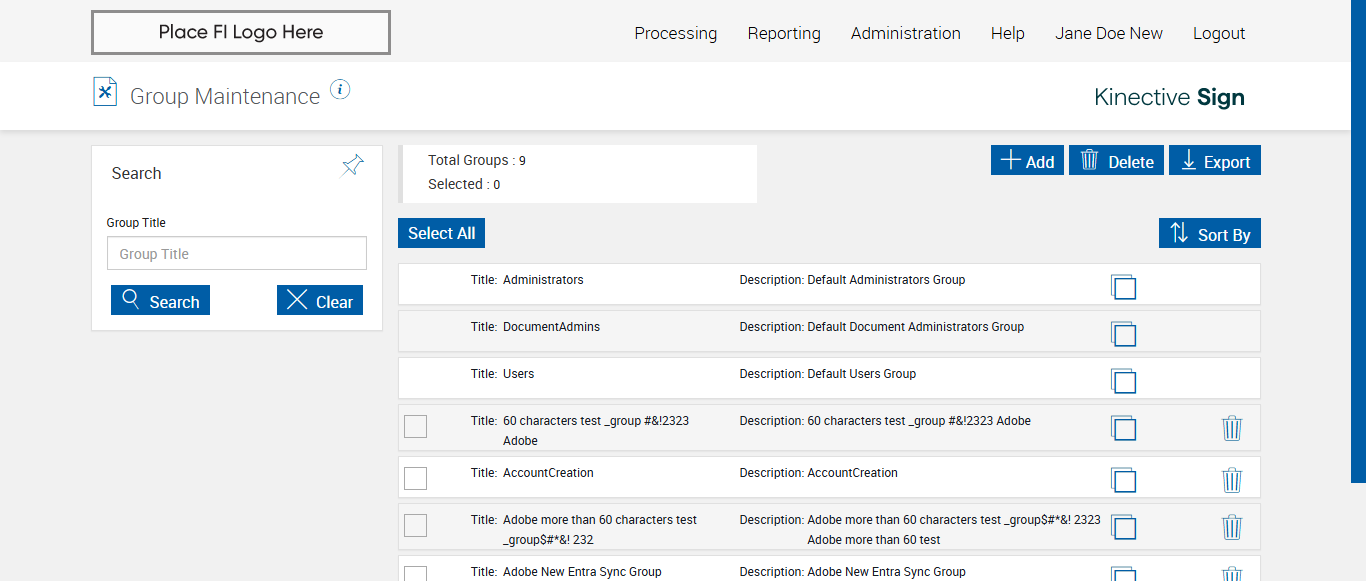Open the Processing menu
The height and width of the screenshot is (581, 1366).
675,33
